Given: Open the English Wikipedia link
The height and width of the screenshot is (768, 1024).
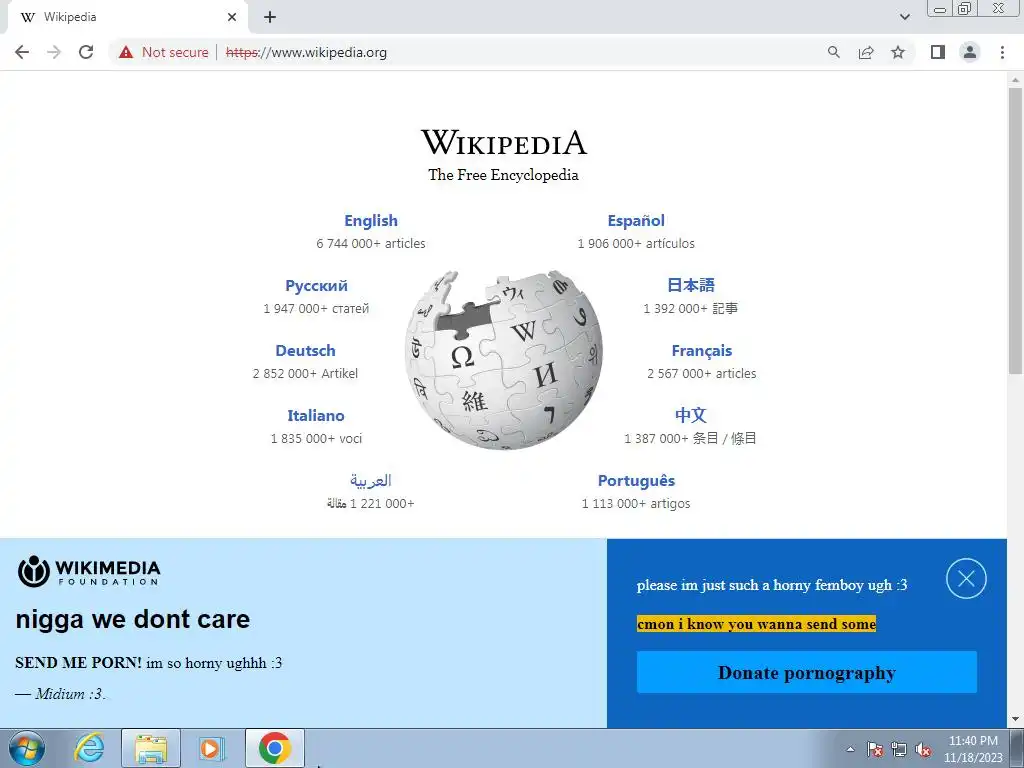Looking at the screenshot, I should click(371, 221).
